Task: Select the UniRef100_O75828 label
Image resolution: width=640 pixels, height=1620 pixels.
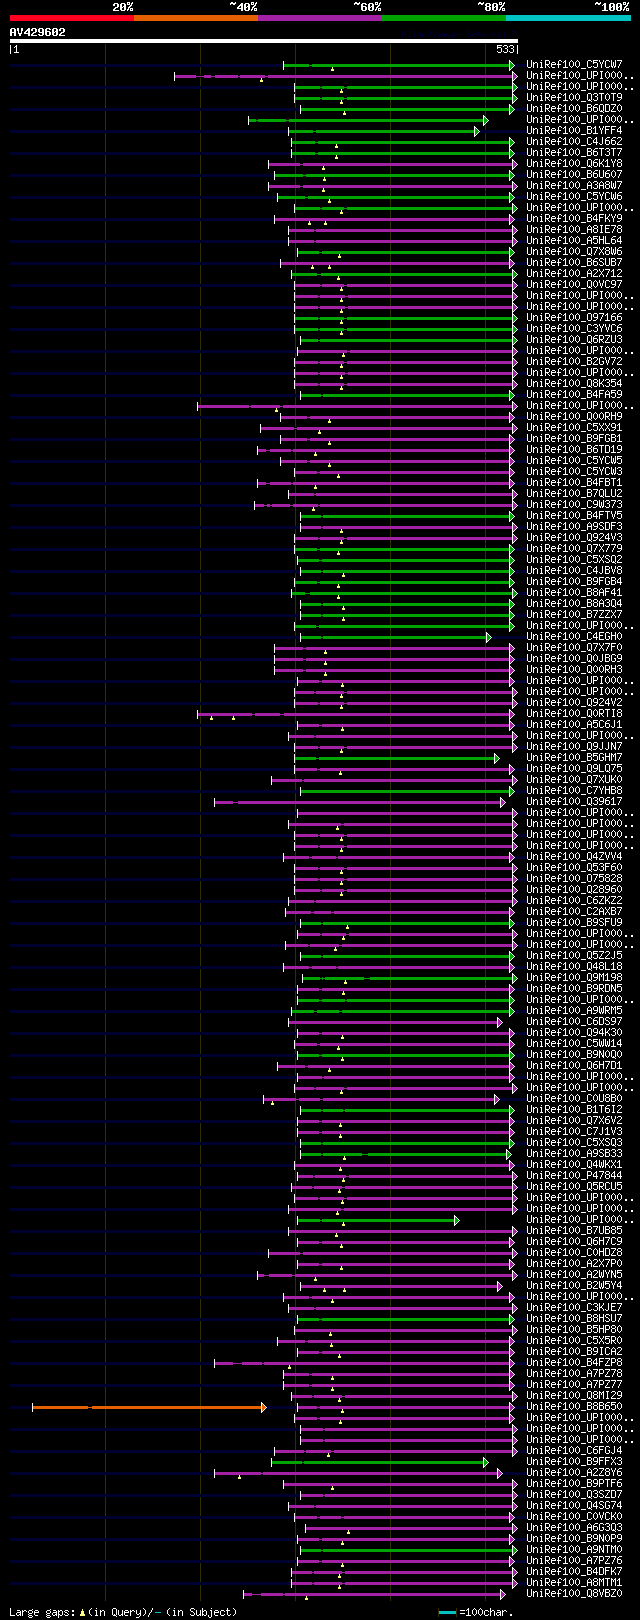Action: [574, 878]
